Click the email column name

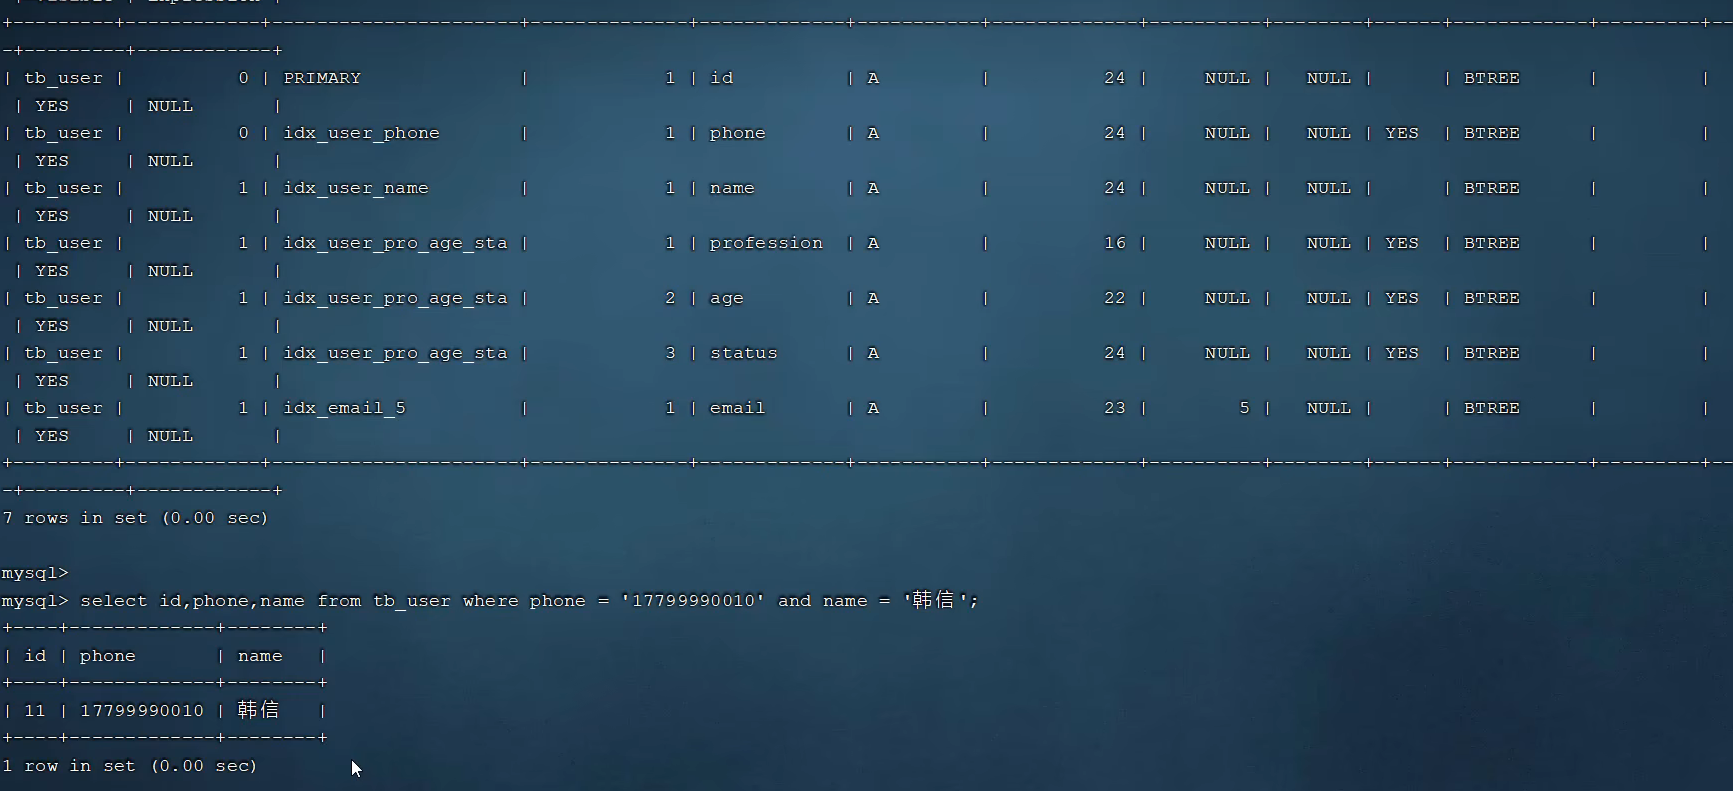pos(737,408)
